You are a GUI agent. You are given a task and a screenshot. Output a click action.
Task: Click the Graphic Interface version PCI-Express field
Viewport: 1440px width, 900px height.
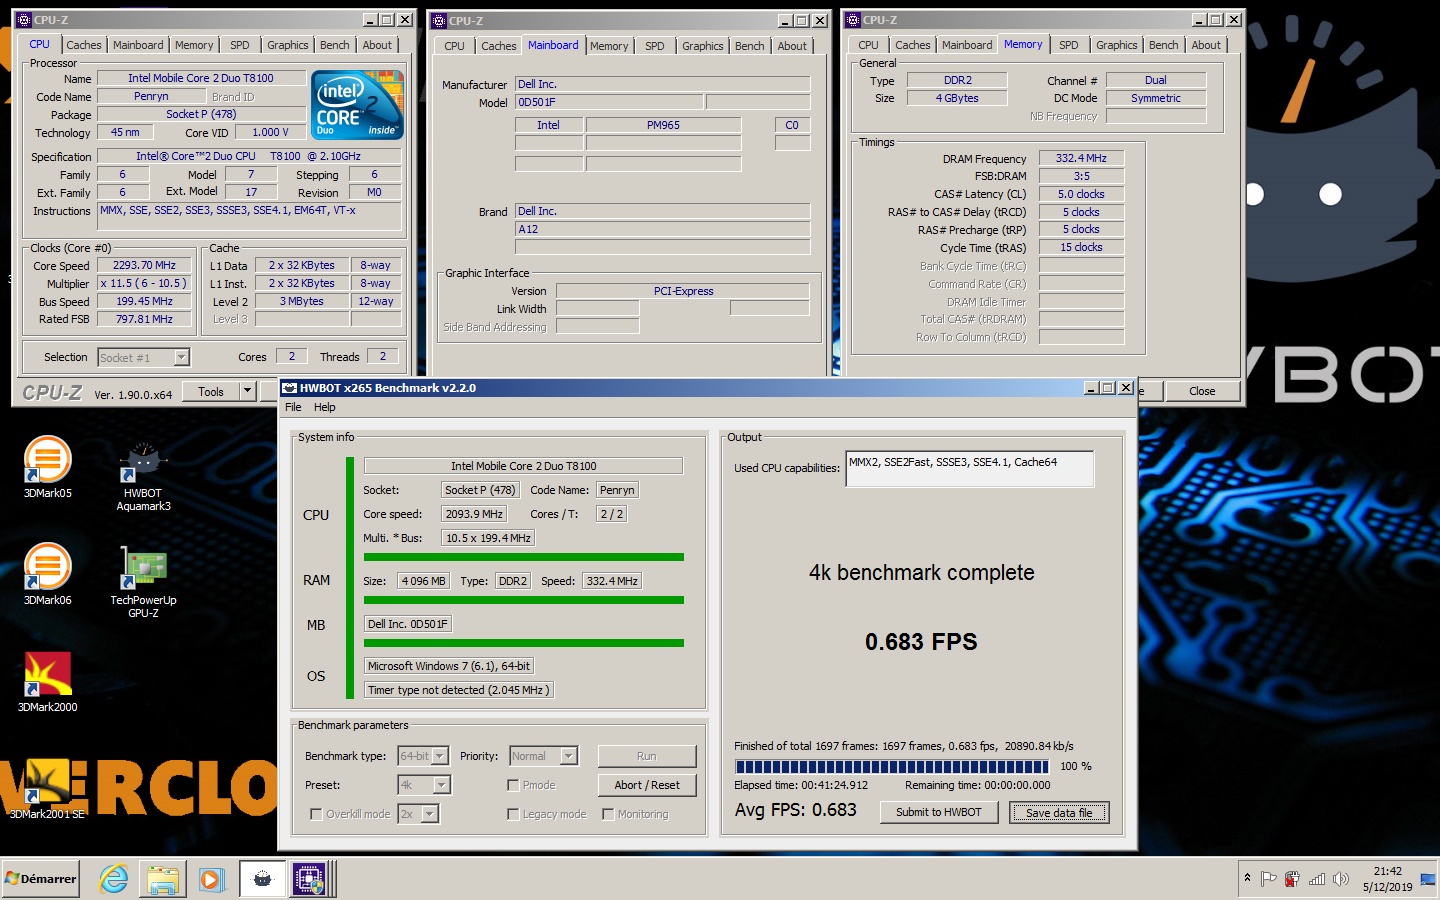click(x=683, y=291)
